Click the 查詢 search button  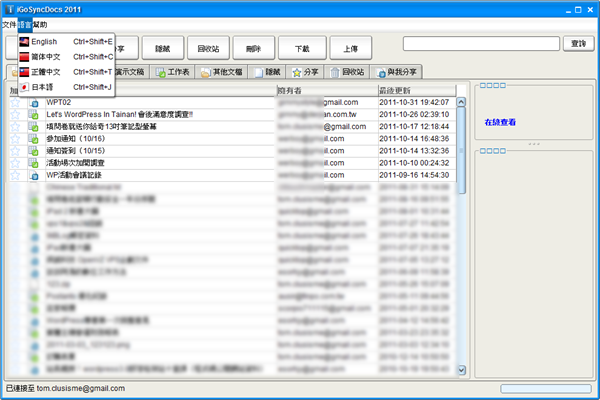(x=578, y=44)
